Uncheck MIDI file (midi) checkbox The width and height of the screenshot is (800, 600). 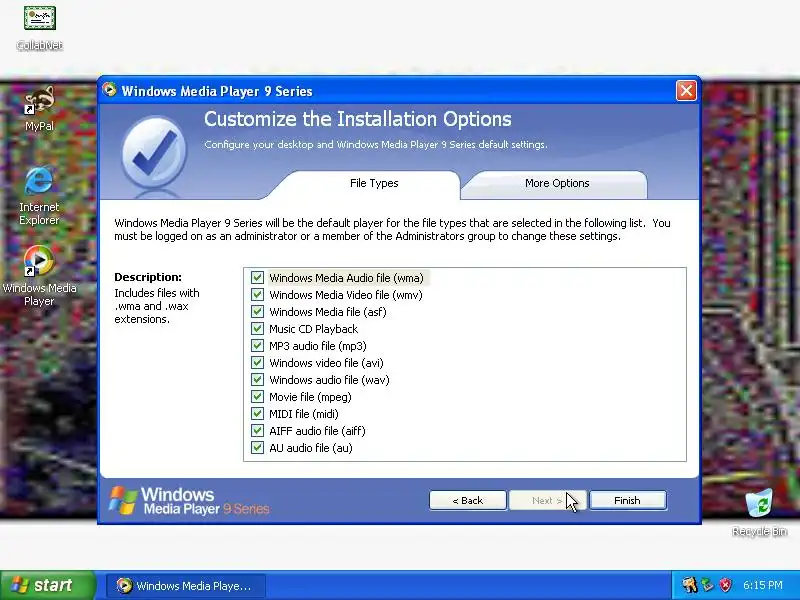257,414
